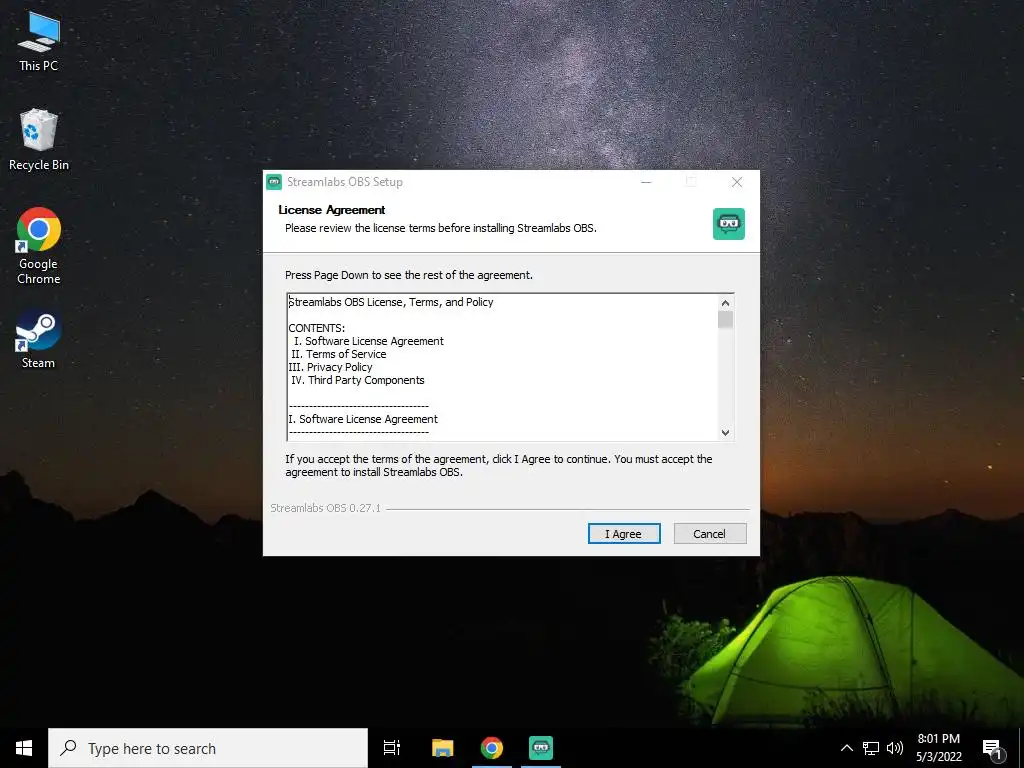The height and width of the screenshot is (768, 1024).
Task: Click the license scrollbar up arrow
Action: 725,303
